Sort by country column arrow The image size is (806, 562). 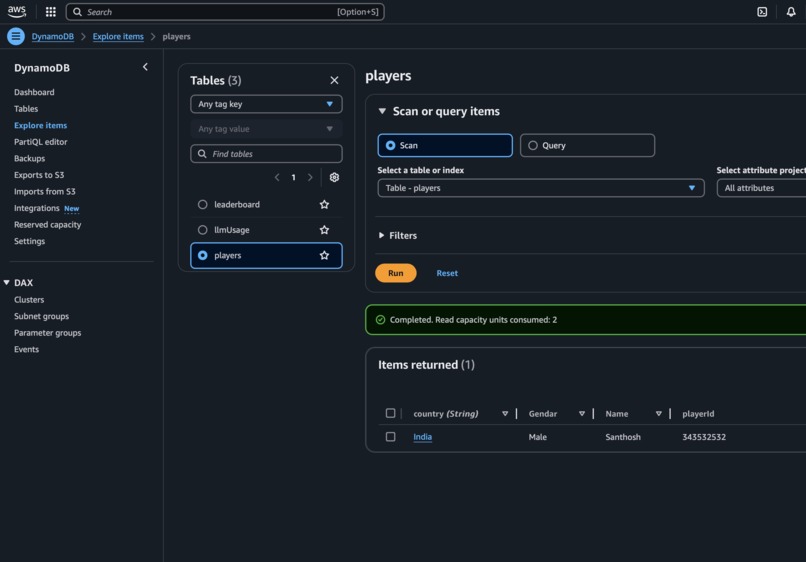click(505, 413)
